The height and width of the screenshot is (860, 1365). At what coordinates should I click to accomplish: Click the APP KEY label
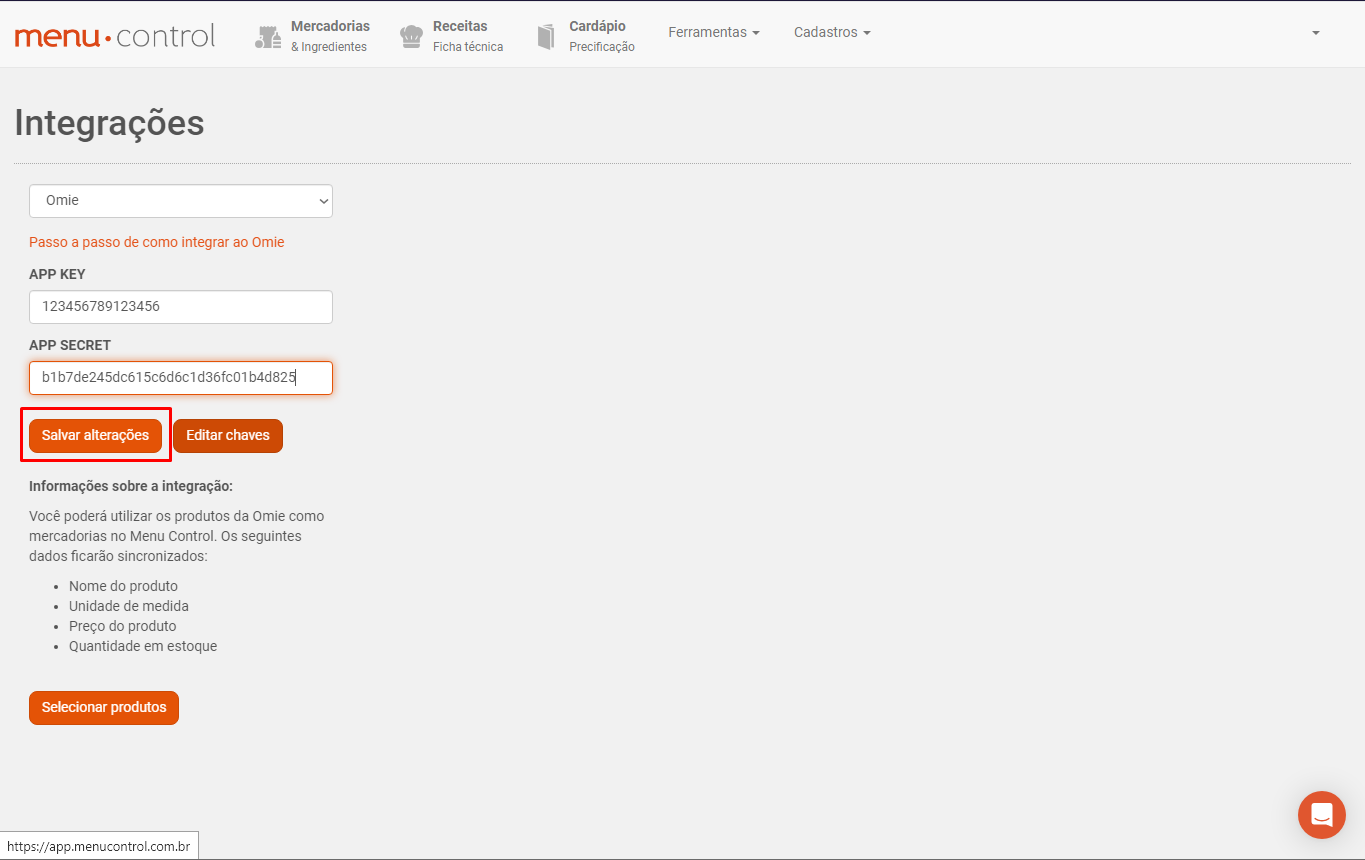click(57, 274)
